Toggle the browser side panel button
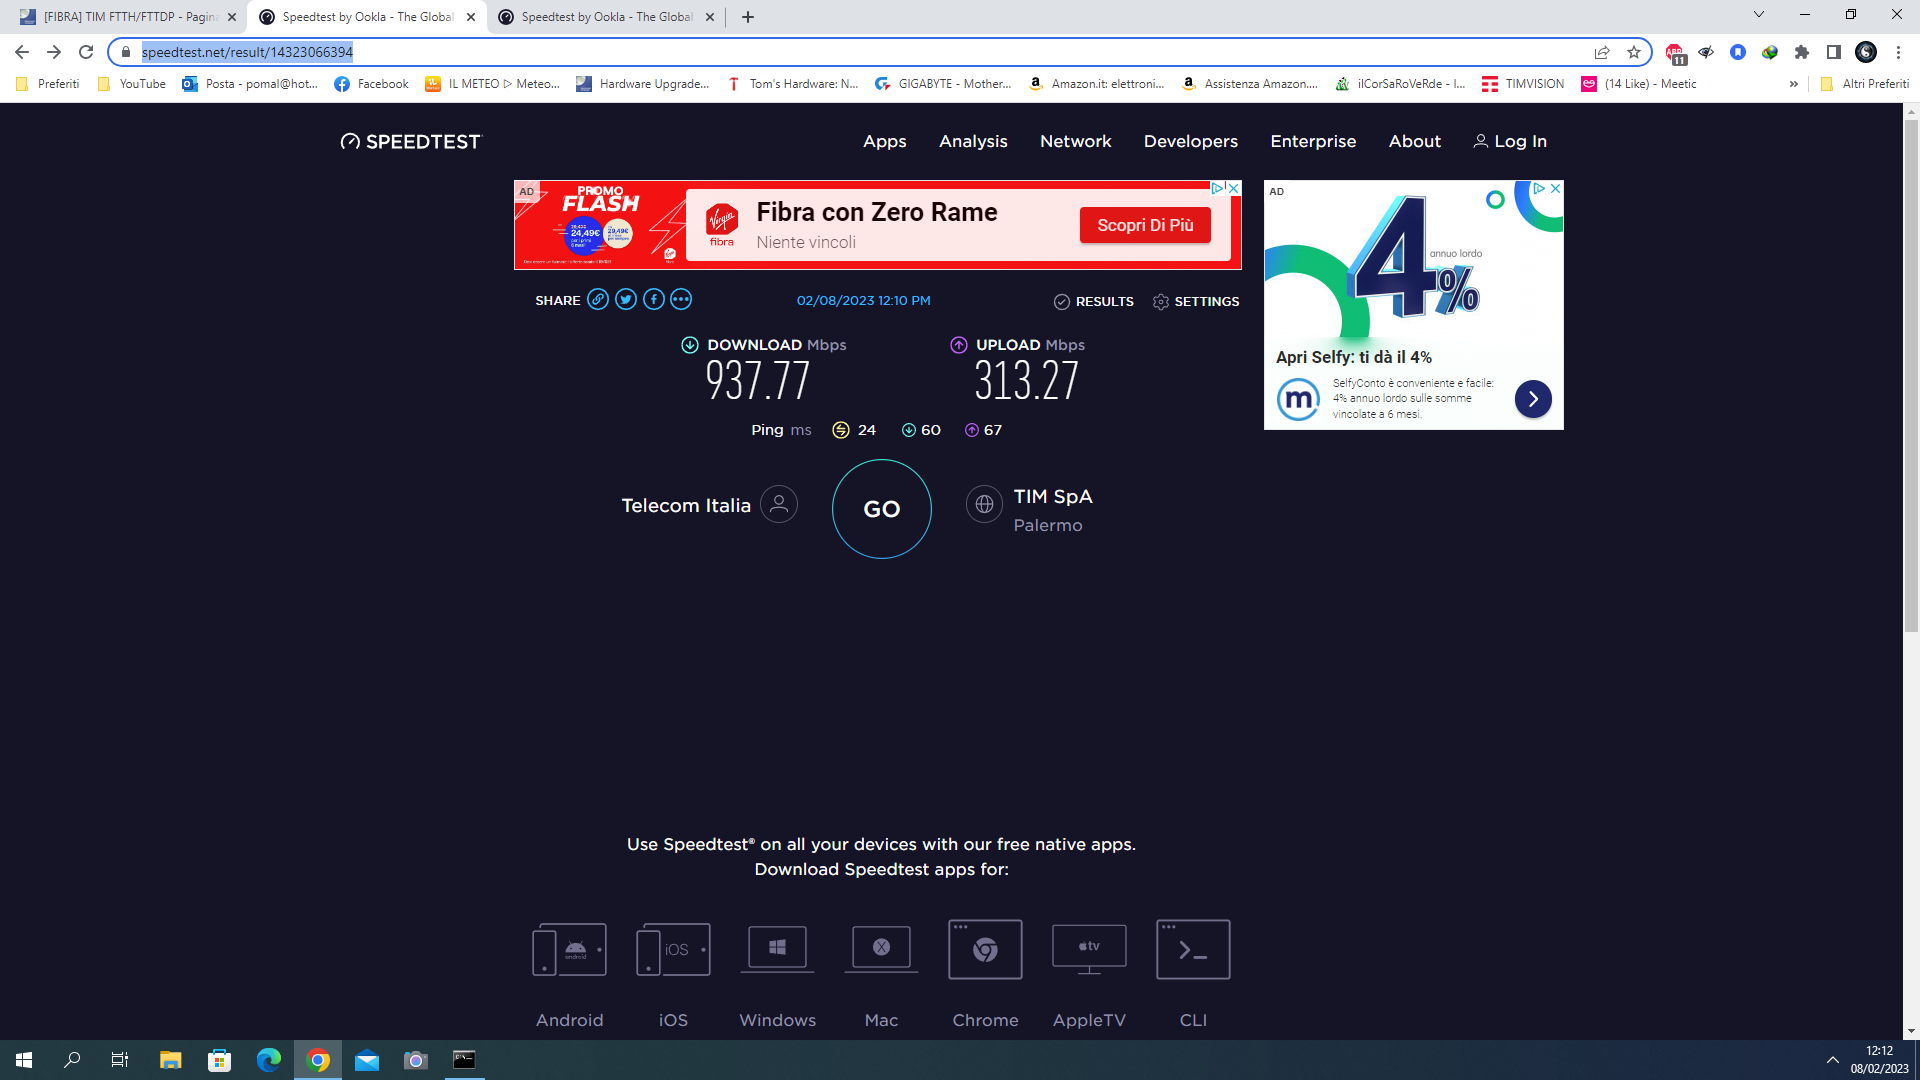Screen dimensions: 1920x1080 1834,52
